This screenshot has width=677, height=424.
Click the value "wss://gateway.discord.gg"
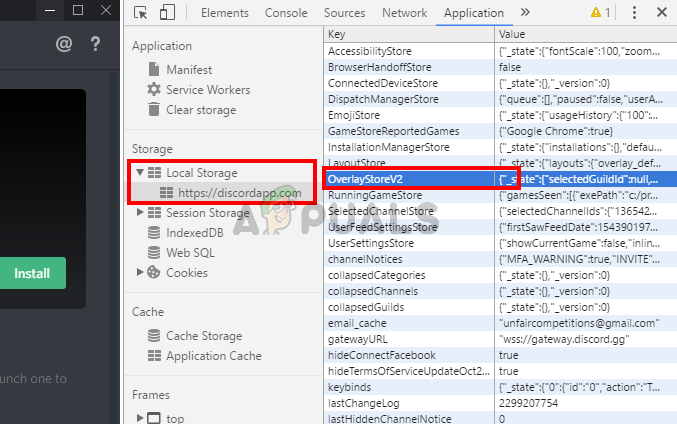click(564, 339)
